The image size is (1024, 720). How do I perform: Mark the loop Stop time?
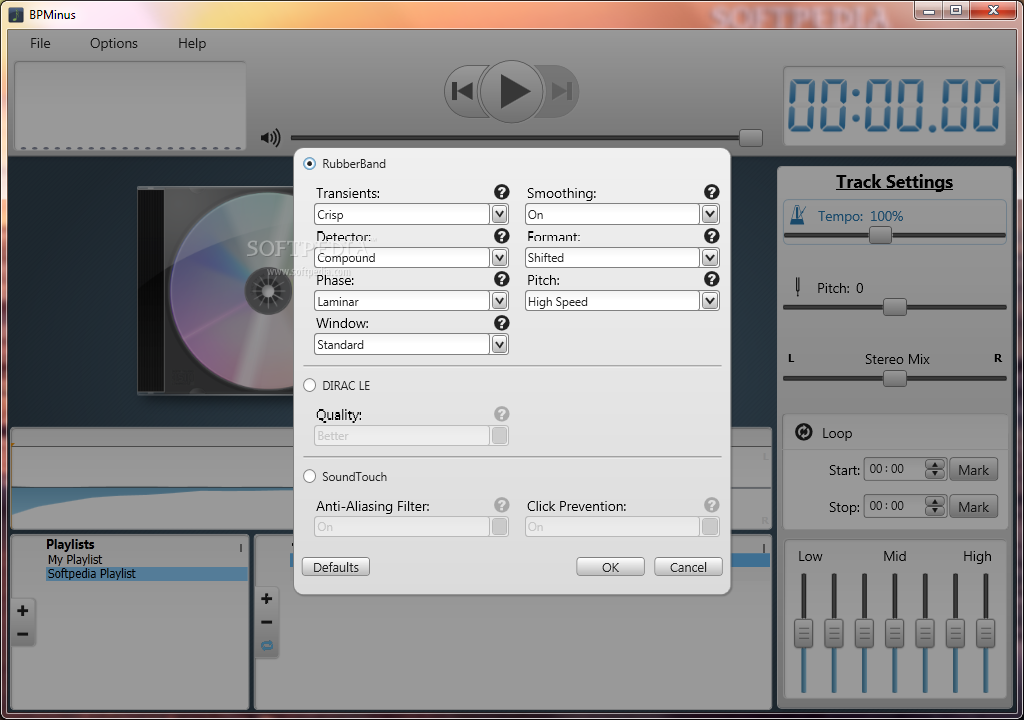coord(973,507)
